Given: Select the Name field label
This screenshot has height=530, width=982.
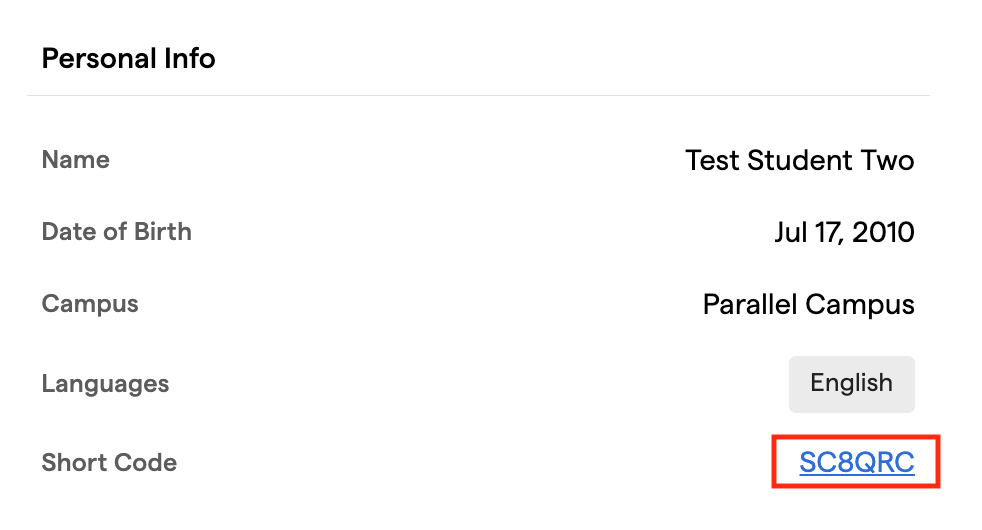Looking at the screenshot, I should click(x=76, y=160).
